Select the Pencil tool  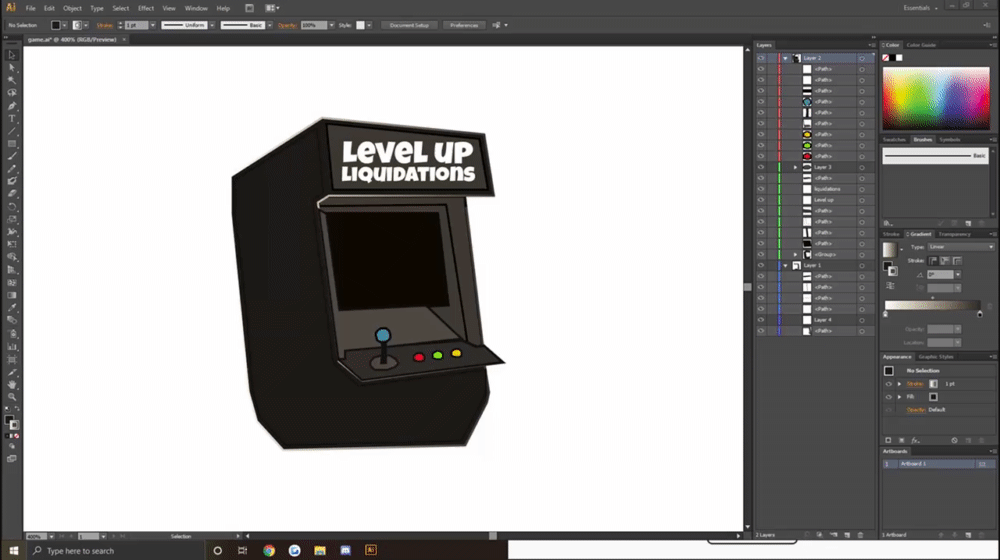pyautogui.click(x=11, y=169)
